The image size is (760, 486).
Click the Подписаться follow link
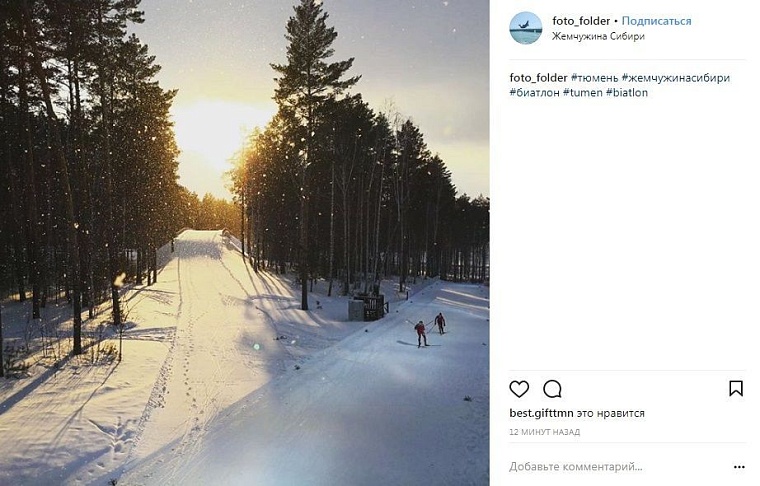(x=656, y=21)
